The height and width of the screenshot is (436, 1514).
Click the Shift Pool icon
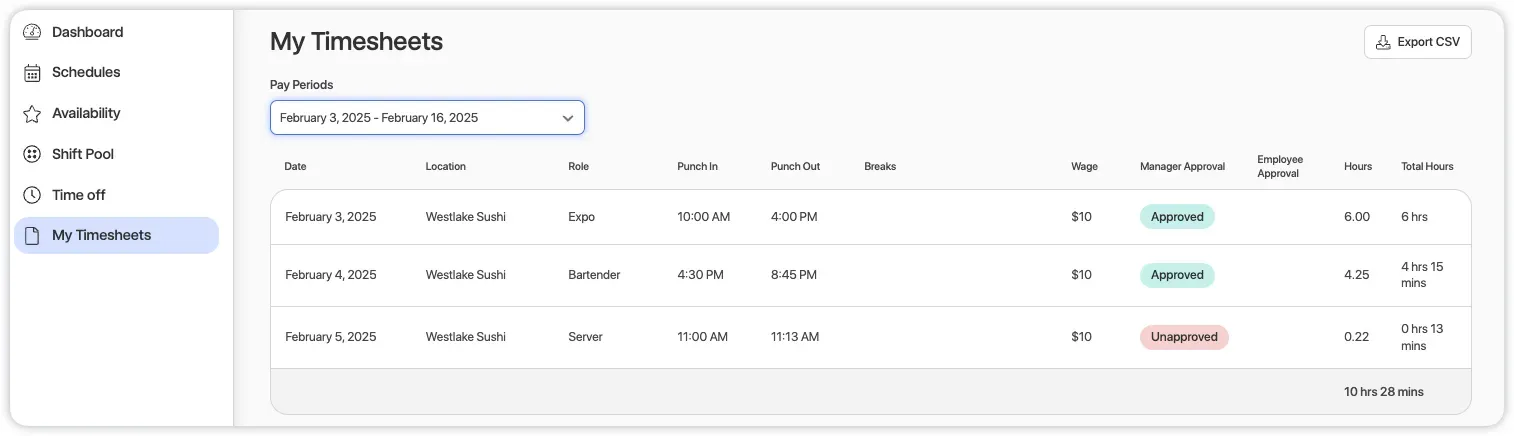coord(32,154)
